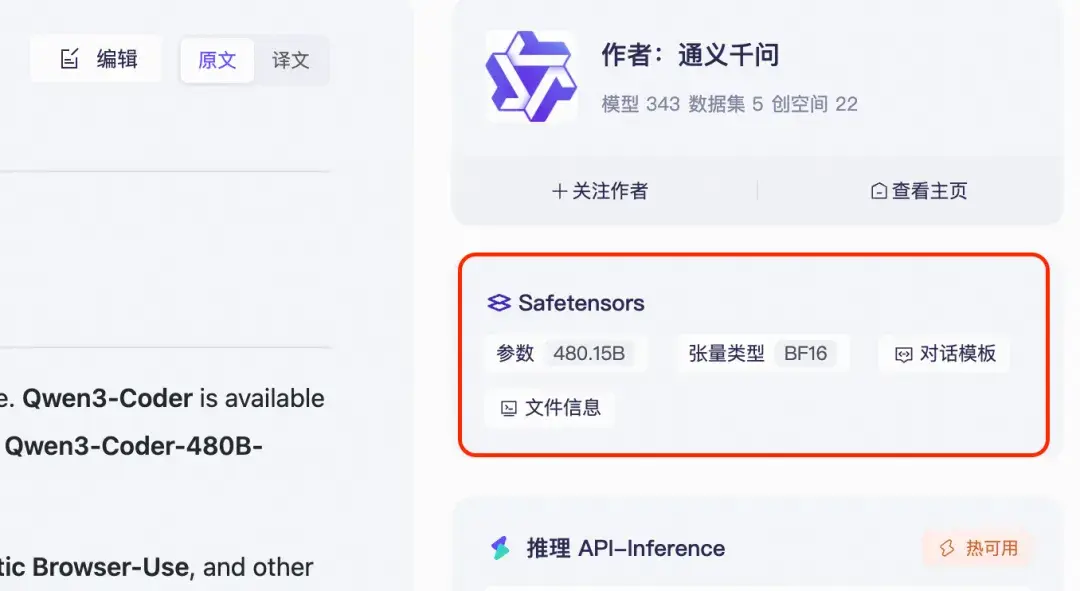Click the 480.15B parameter count value
This screenshot has height=591, width=1080.
(x=589, y=354)
